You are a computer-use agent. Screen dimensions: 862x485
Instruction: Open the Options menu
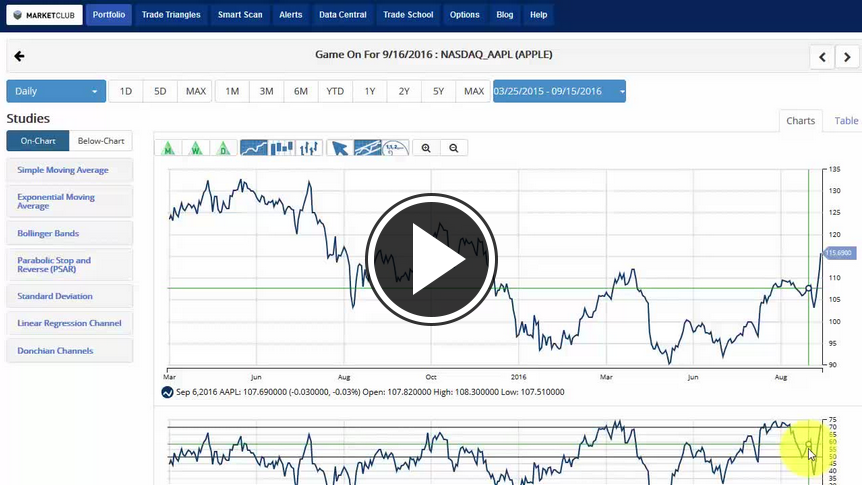tap(465, 15)
